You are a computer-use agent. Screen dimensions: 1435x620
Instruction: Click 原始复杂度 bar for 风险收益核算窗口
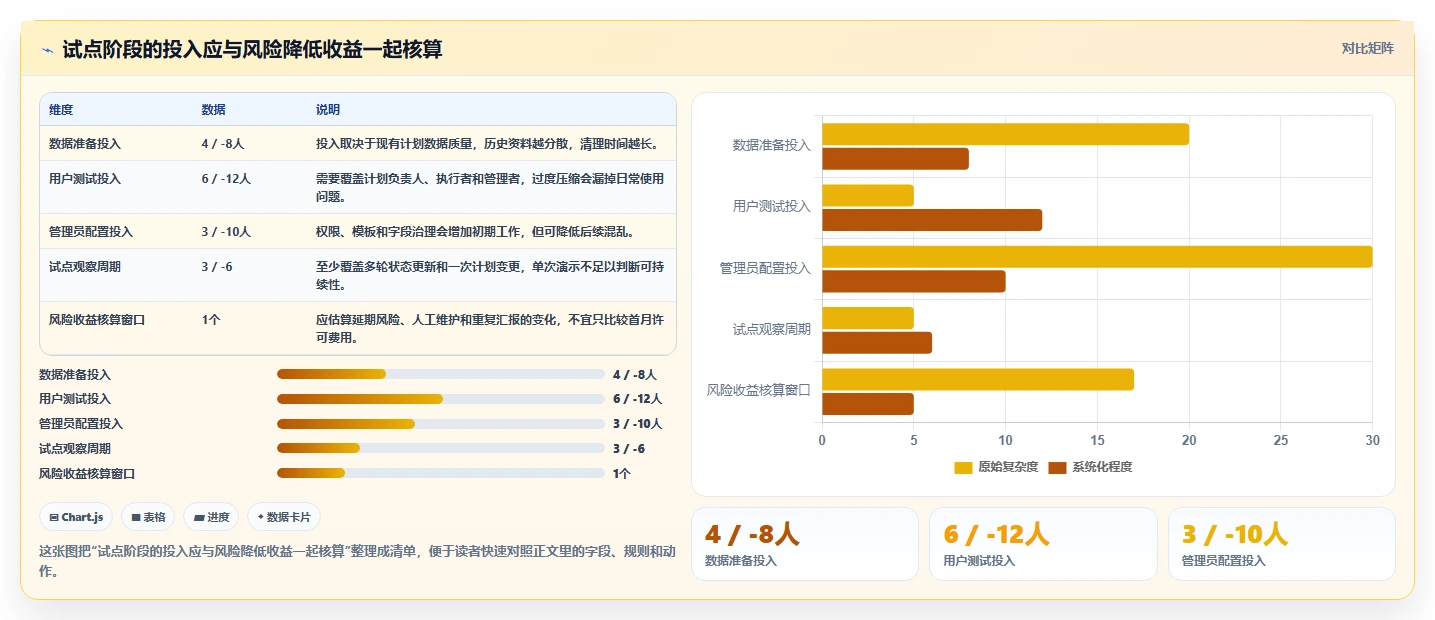[x=978, y=379]
